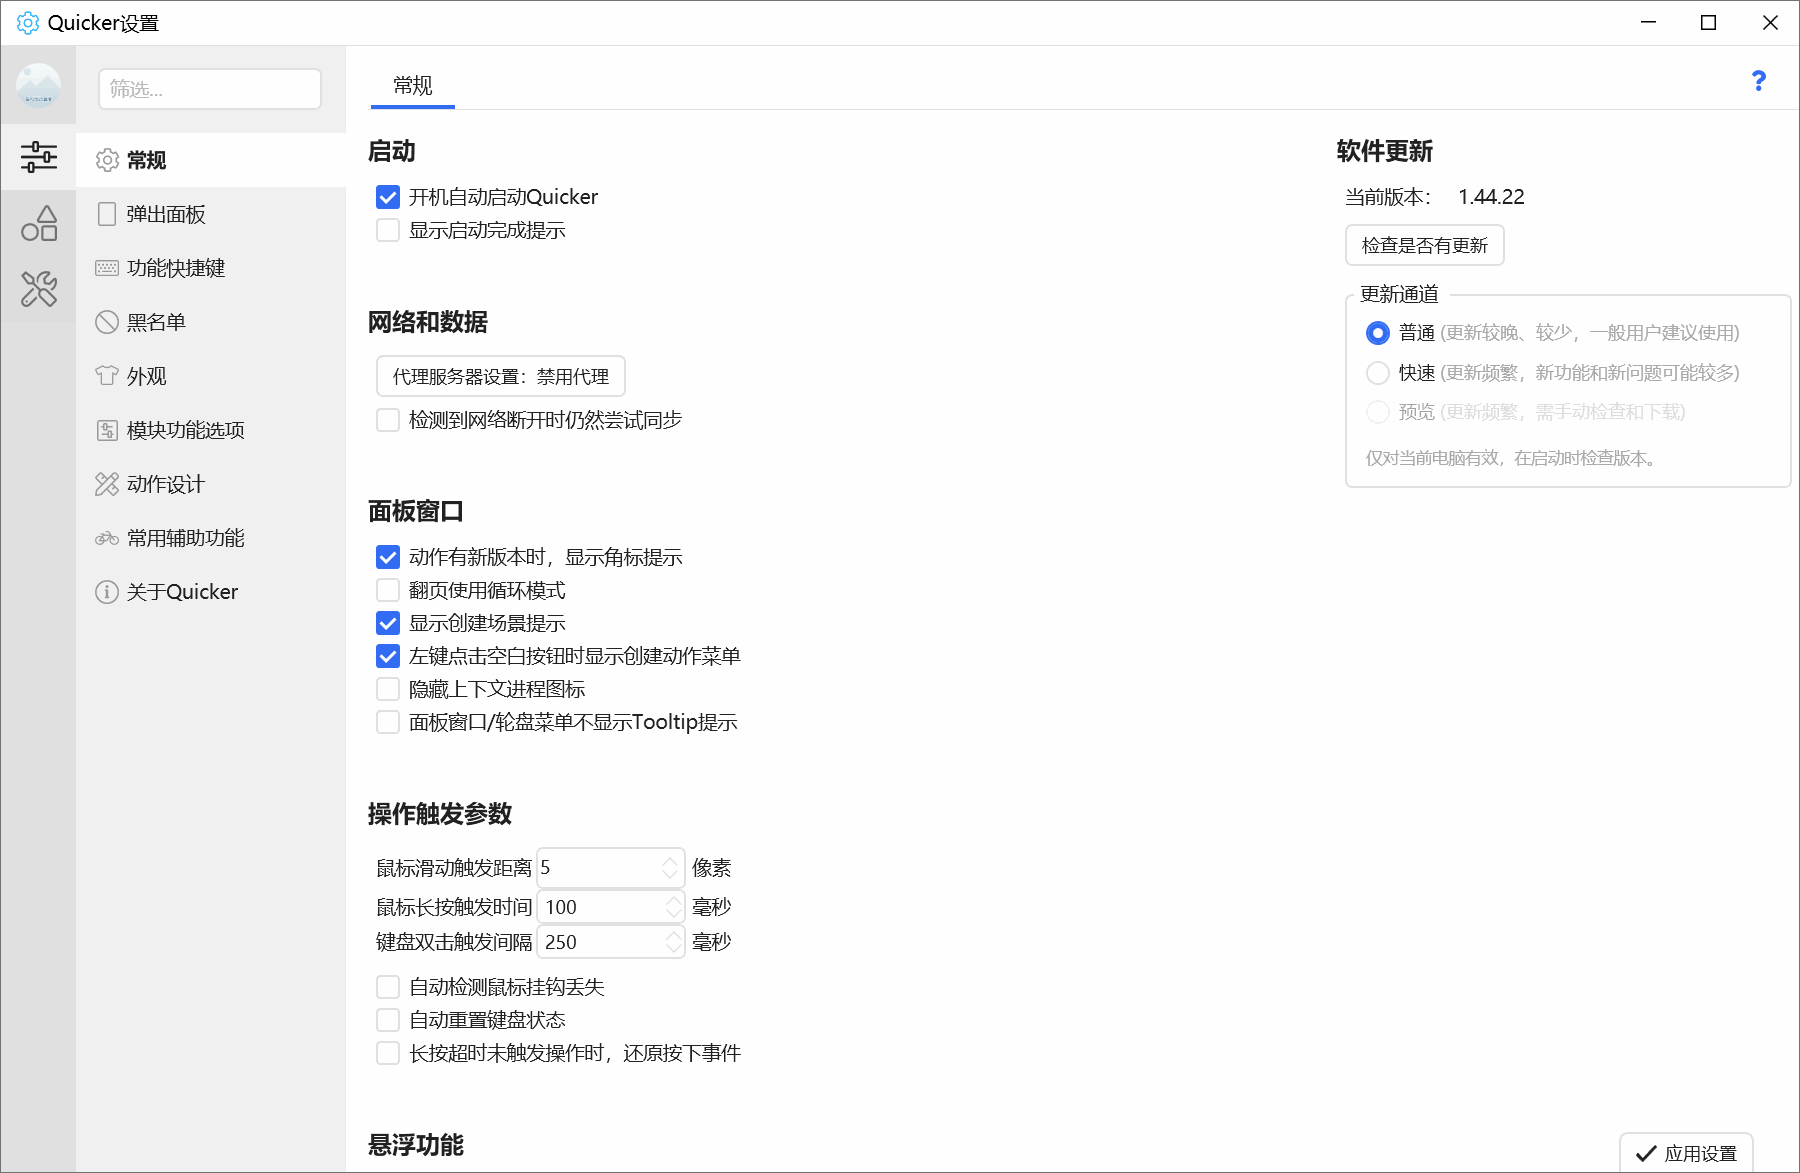Open 常用辅助功能 settings
This screenshot has height=1173, width=1800.
(x=211, y=538)
